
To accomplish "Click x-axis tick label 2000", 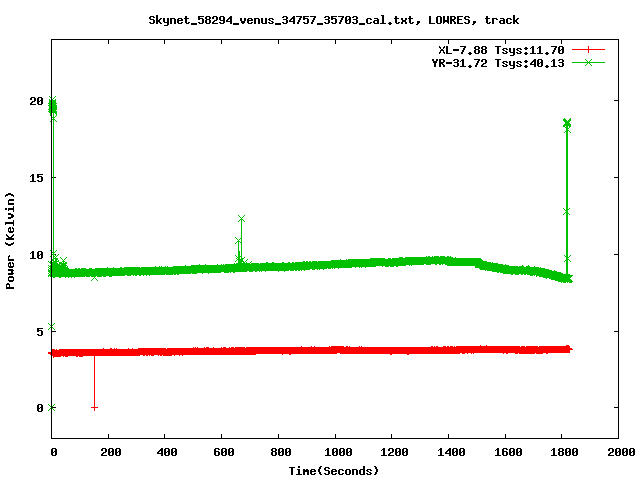I will coord(621,452).
